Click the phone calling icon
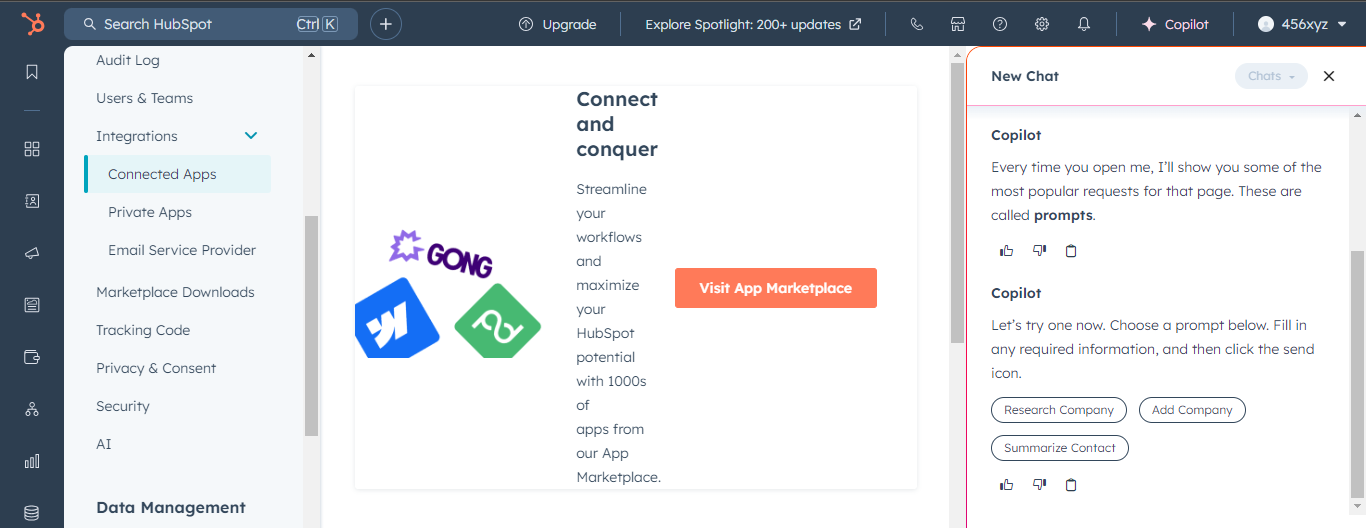The image size is (1366, 528). (x=917, y=24)
